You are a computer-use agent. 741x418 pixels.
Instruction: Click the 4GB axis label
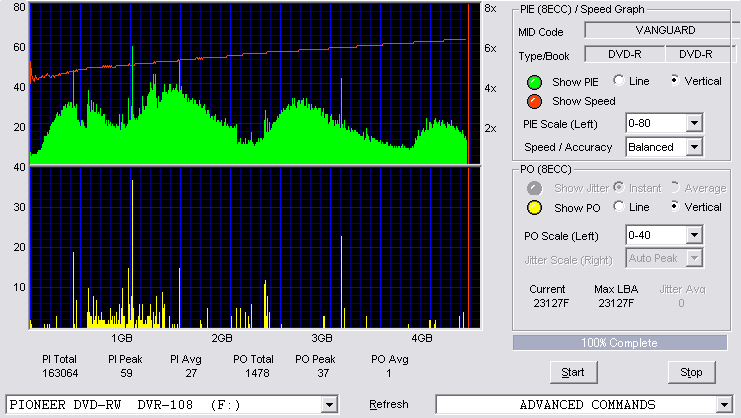[422, 338]
